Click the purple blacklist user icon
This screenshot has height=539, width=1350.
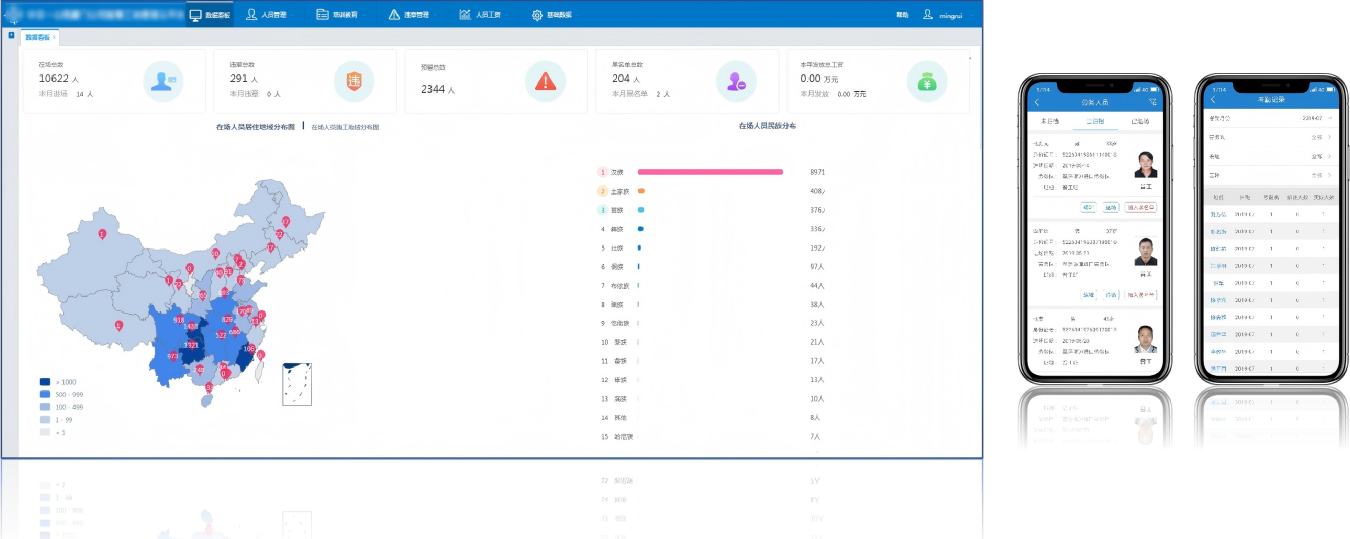pos(736,82)
